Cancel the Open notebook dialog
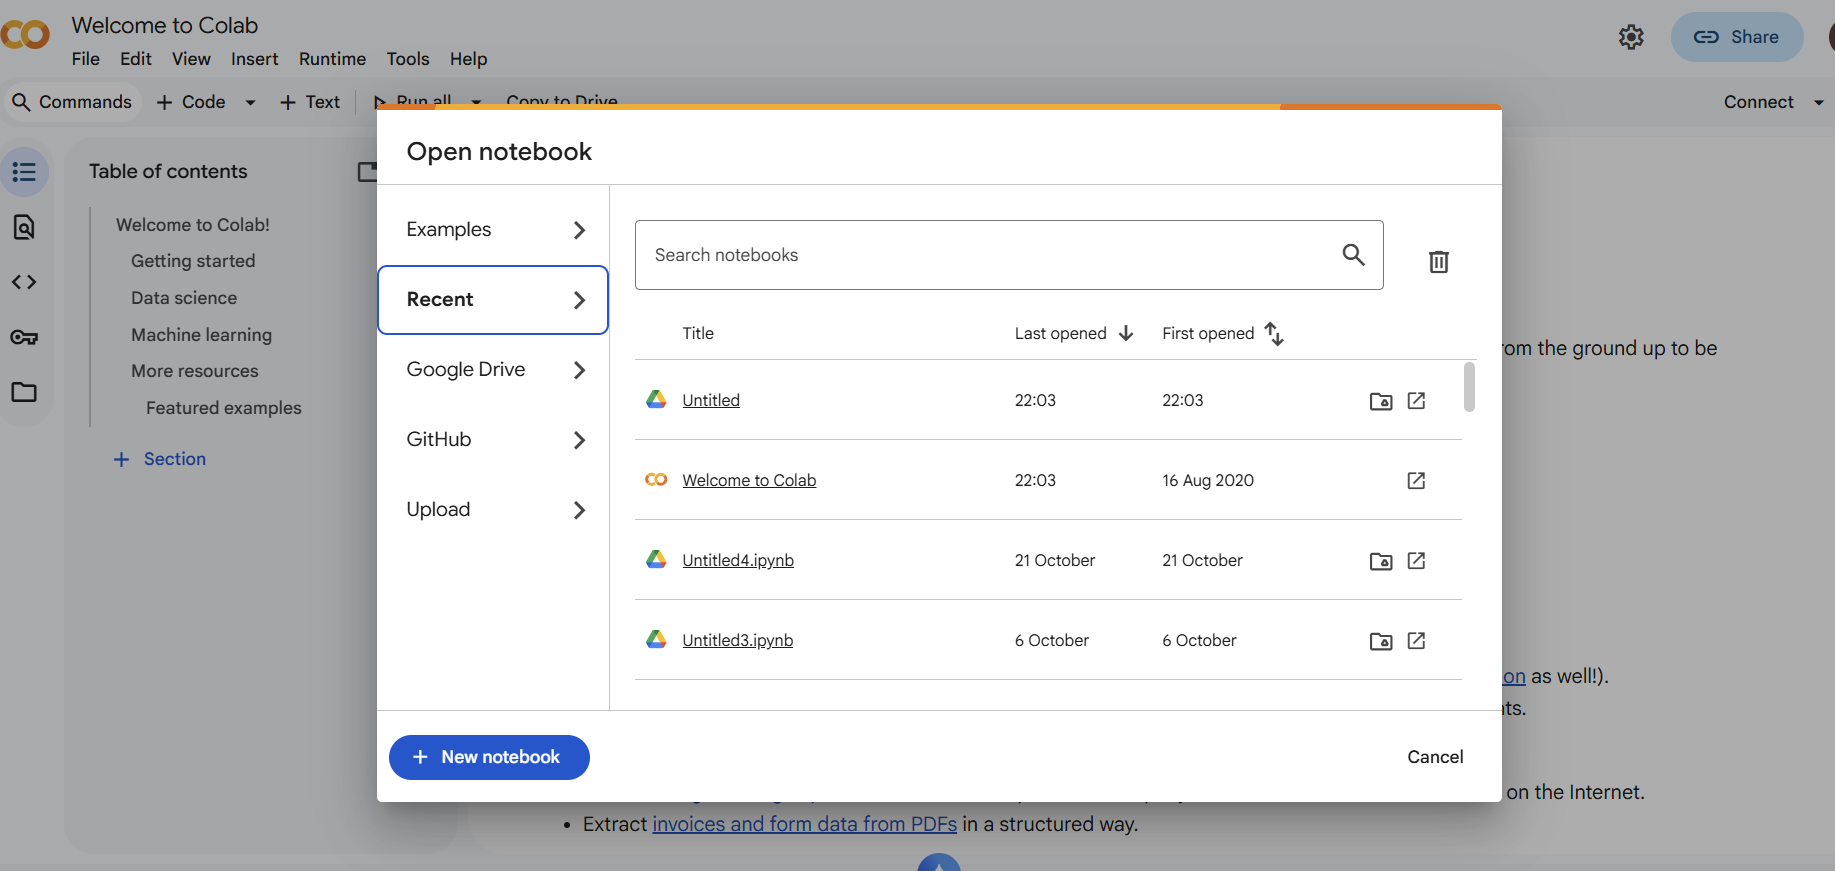1835x871 pixels. pos(1434,757)
